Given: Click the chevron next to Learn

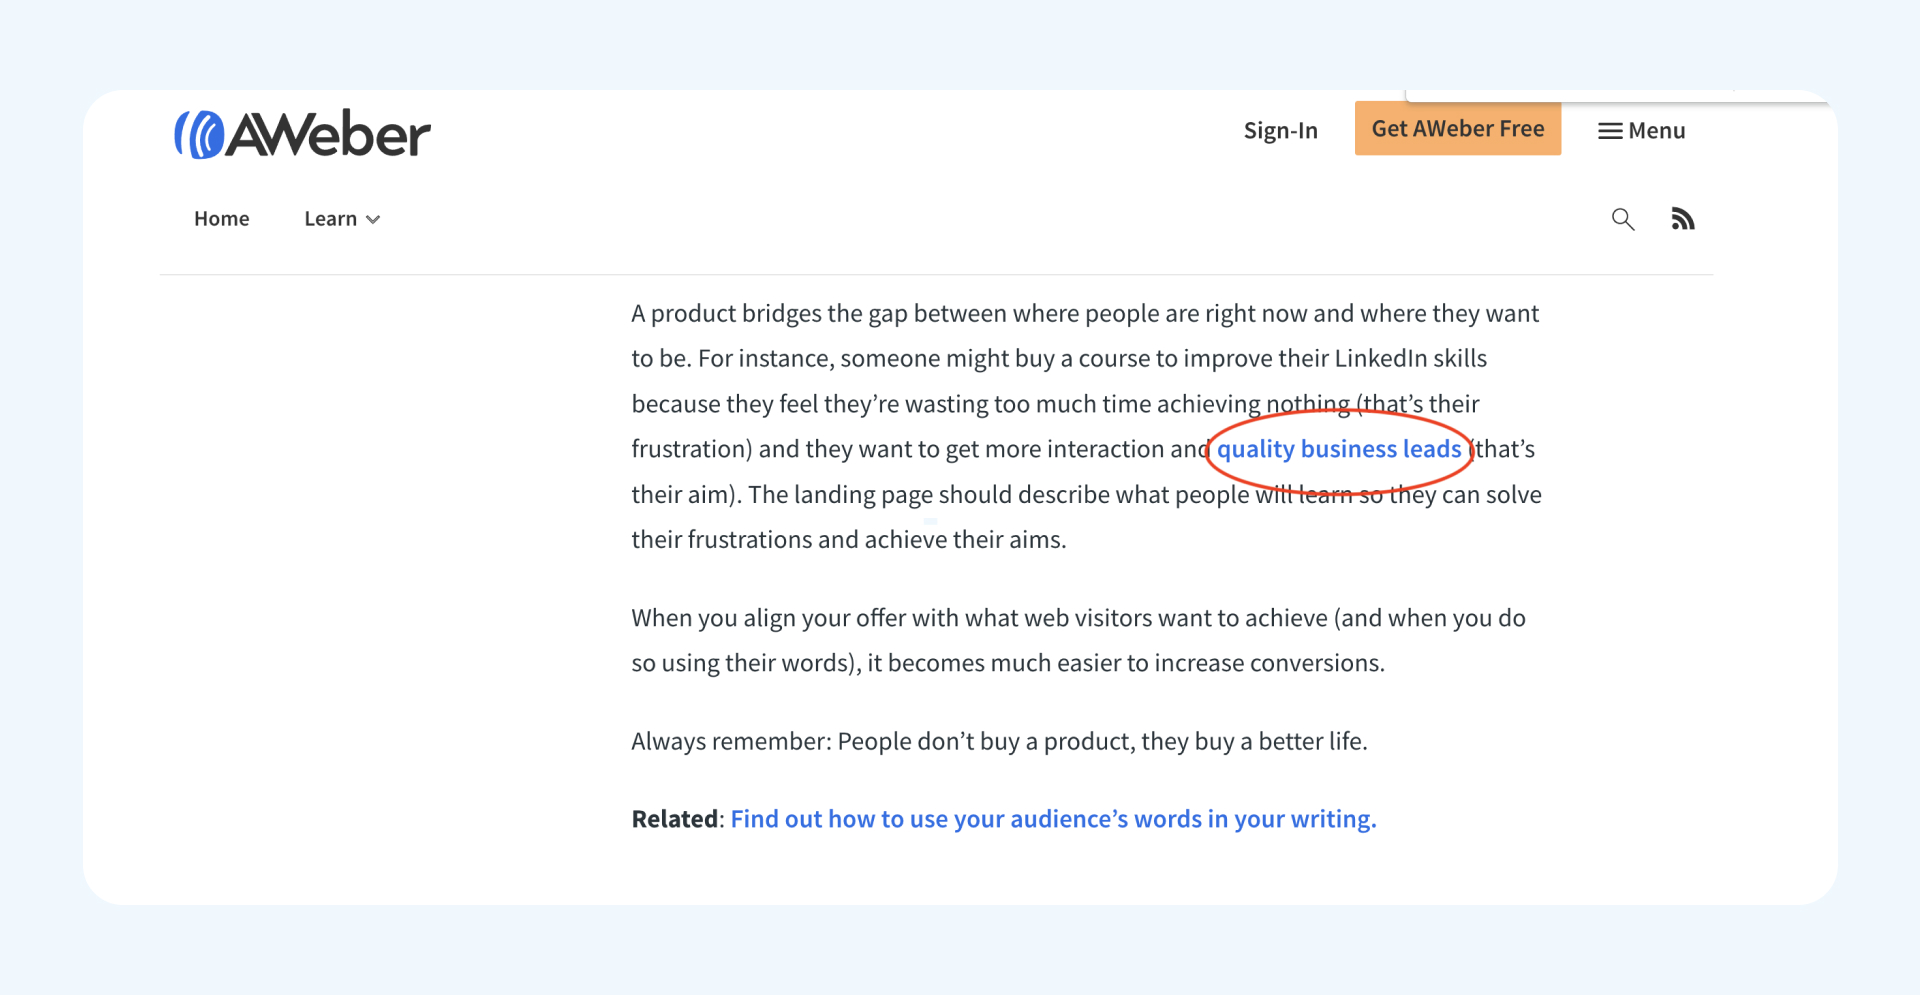Looking at the screenshot, I should click(374, 219).
